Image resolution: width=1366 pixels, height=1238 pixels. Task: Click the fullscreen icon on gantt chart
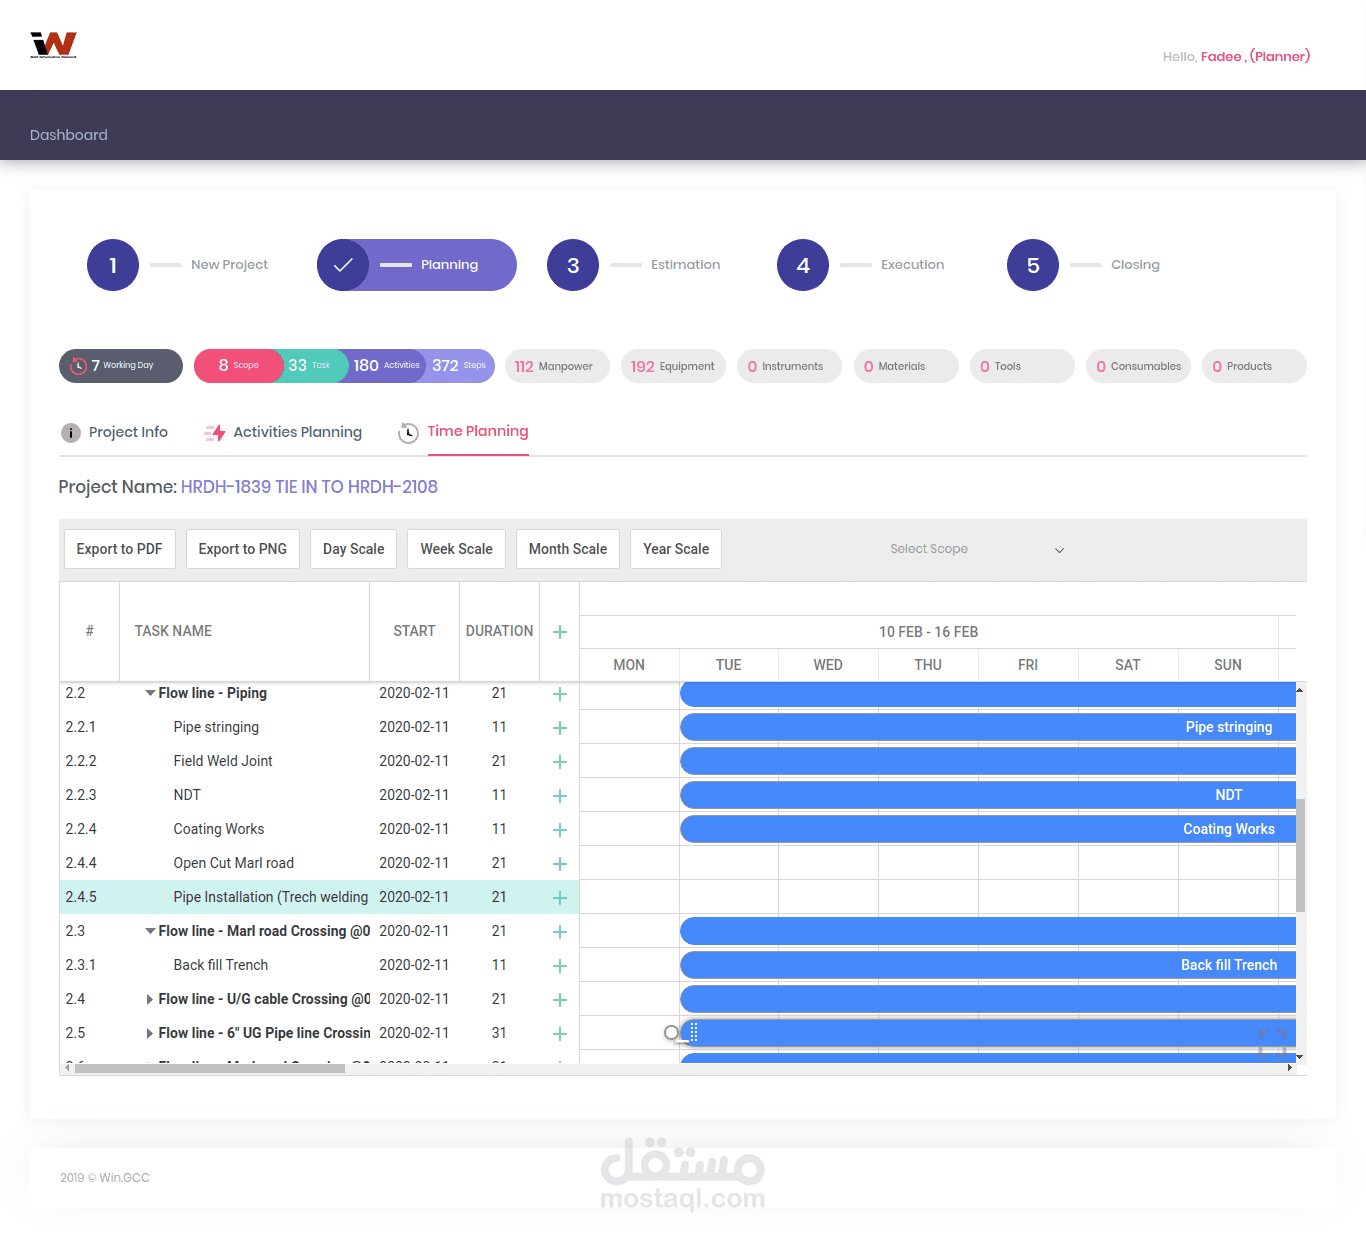pyautogui.click(x=1273, y=1043)
